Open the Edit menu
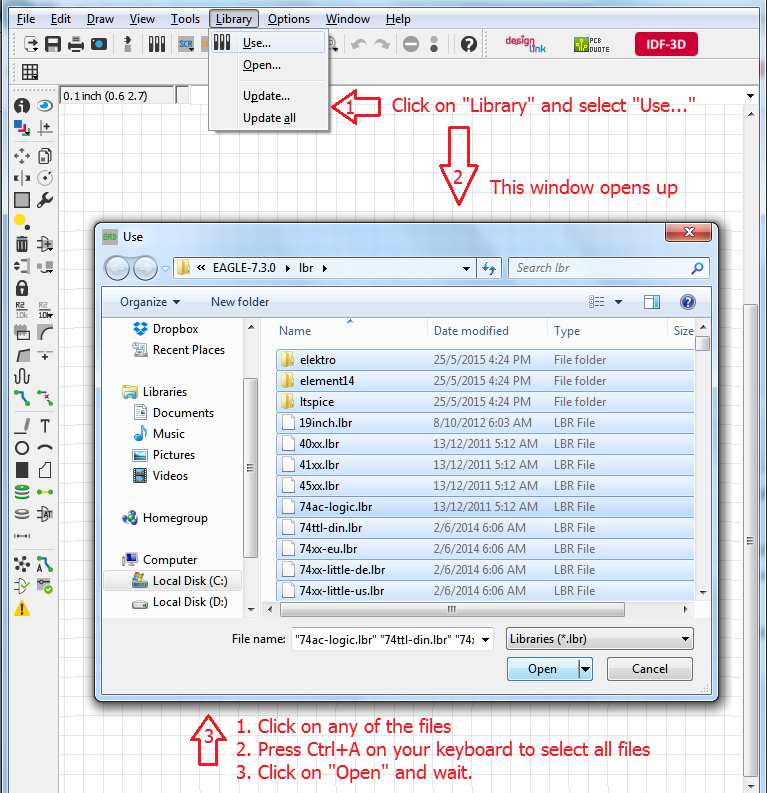The height and width of the screenshot is (793, 767). (61, 19)
